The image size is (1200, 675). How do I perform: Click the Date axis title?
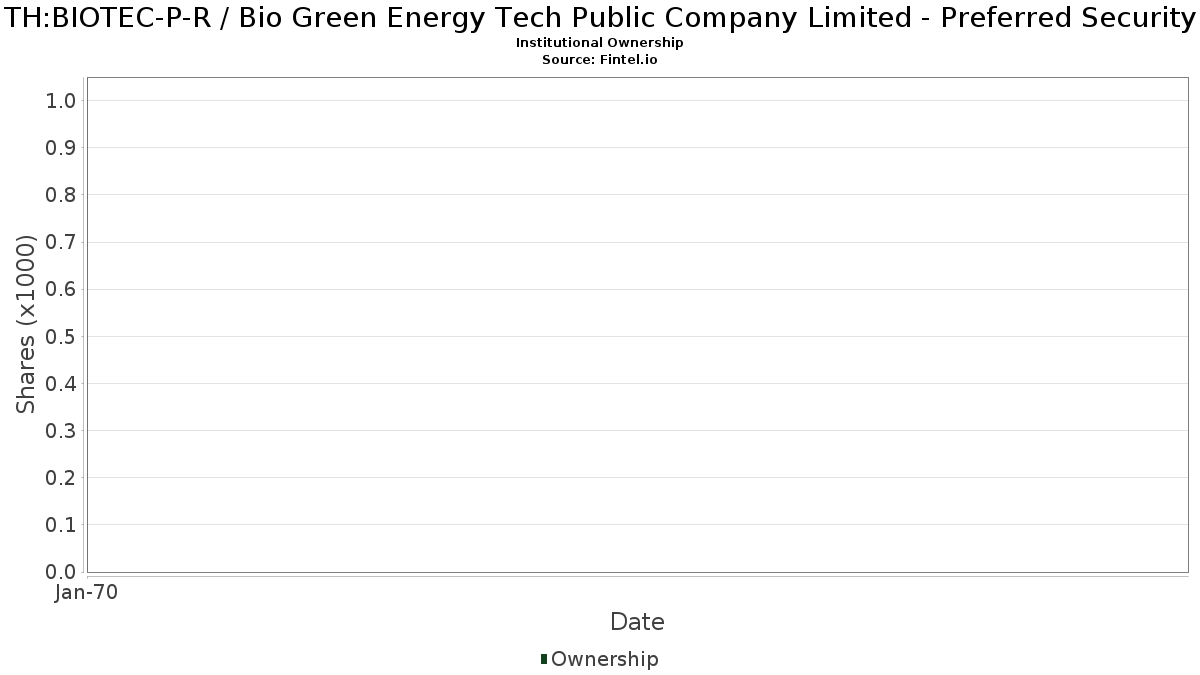637,622
